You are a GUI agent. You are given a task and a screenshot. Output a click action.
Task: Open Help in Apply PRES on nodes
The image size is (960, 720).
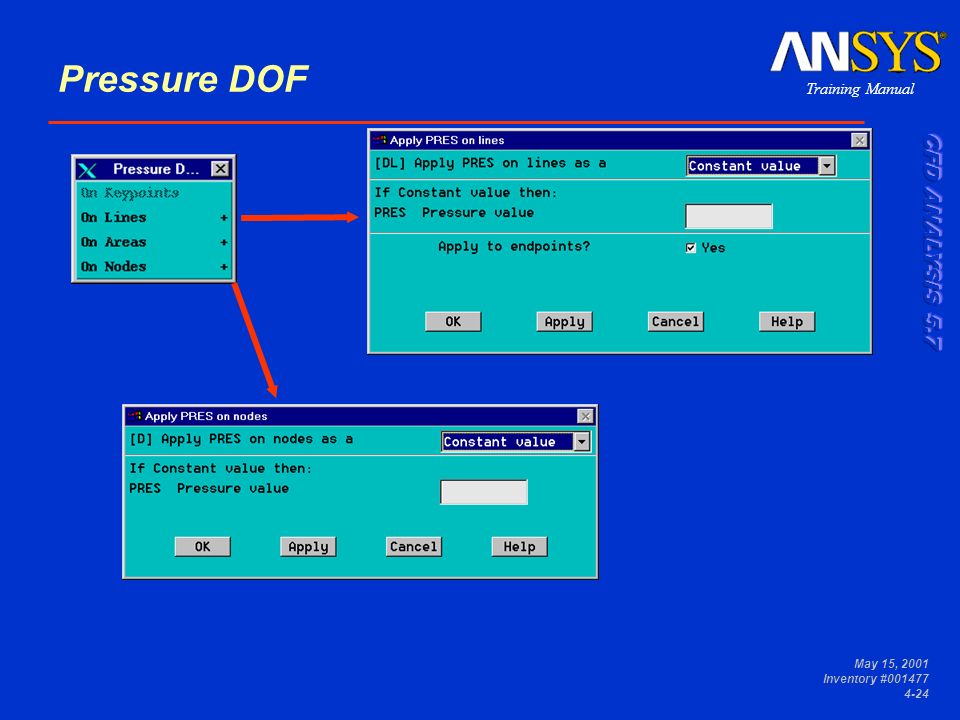tap(519, 547)
